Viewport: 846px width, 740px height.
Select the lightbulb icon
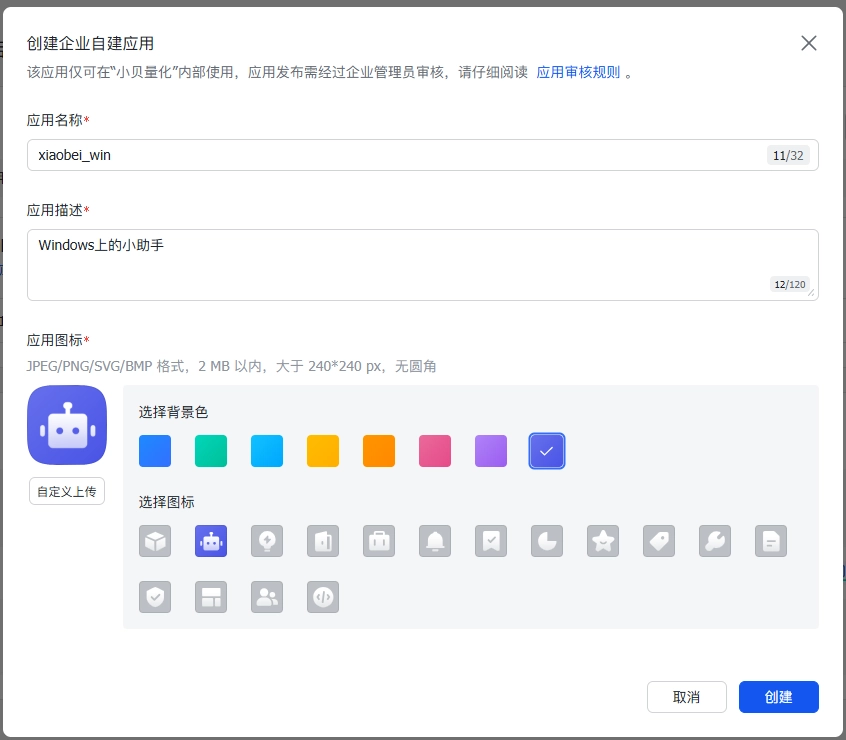click(x=267, y=541)
